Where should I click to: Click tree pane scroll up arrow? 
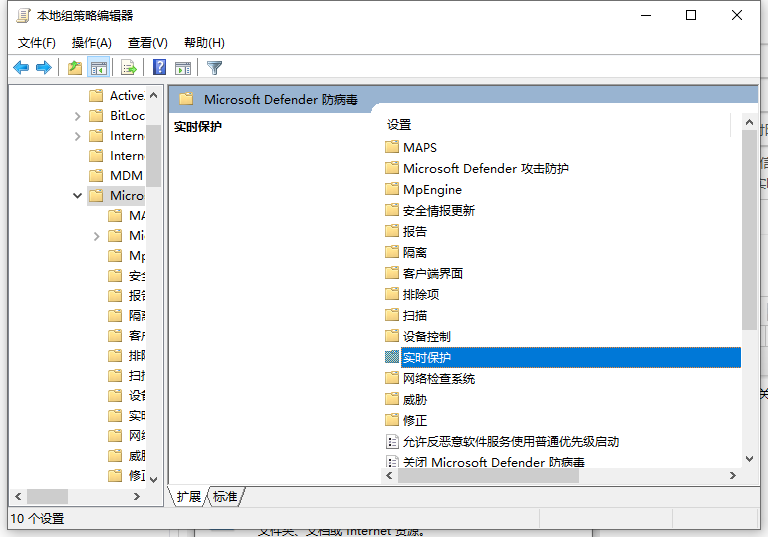tap(154, 95)
